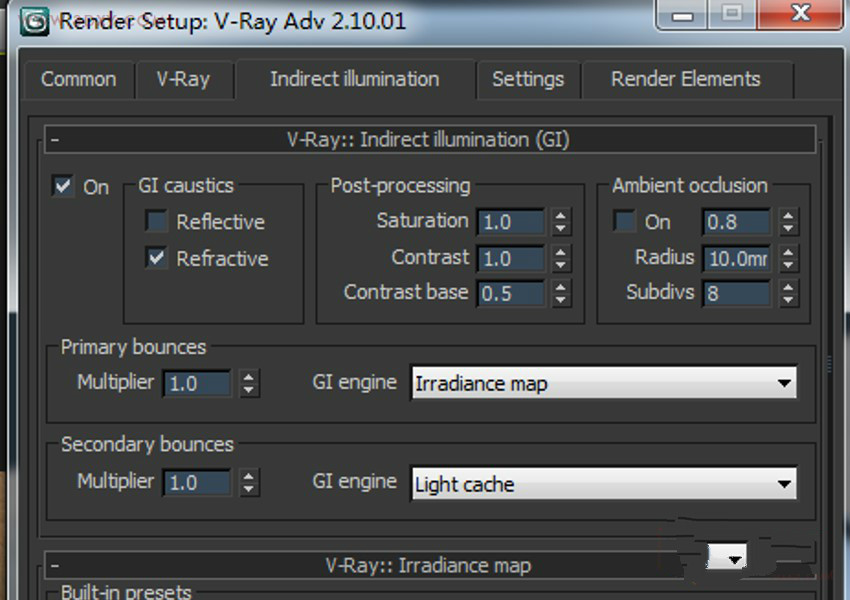Increase Subdivs using the up spinner arrow
Image resolution: width=850 pixels, height=600 pixels.
pyautogui.click(x=788, y=287)
